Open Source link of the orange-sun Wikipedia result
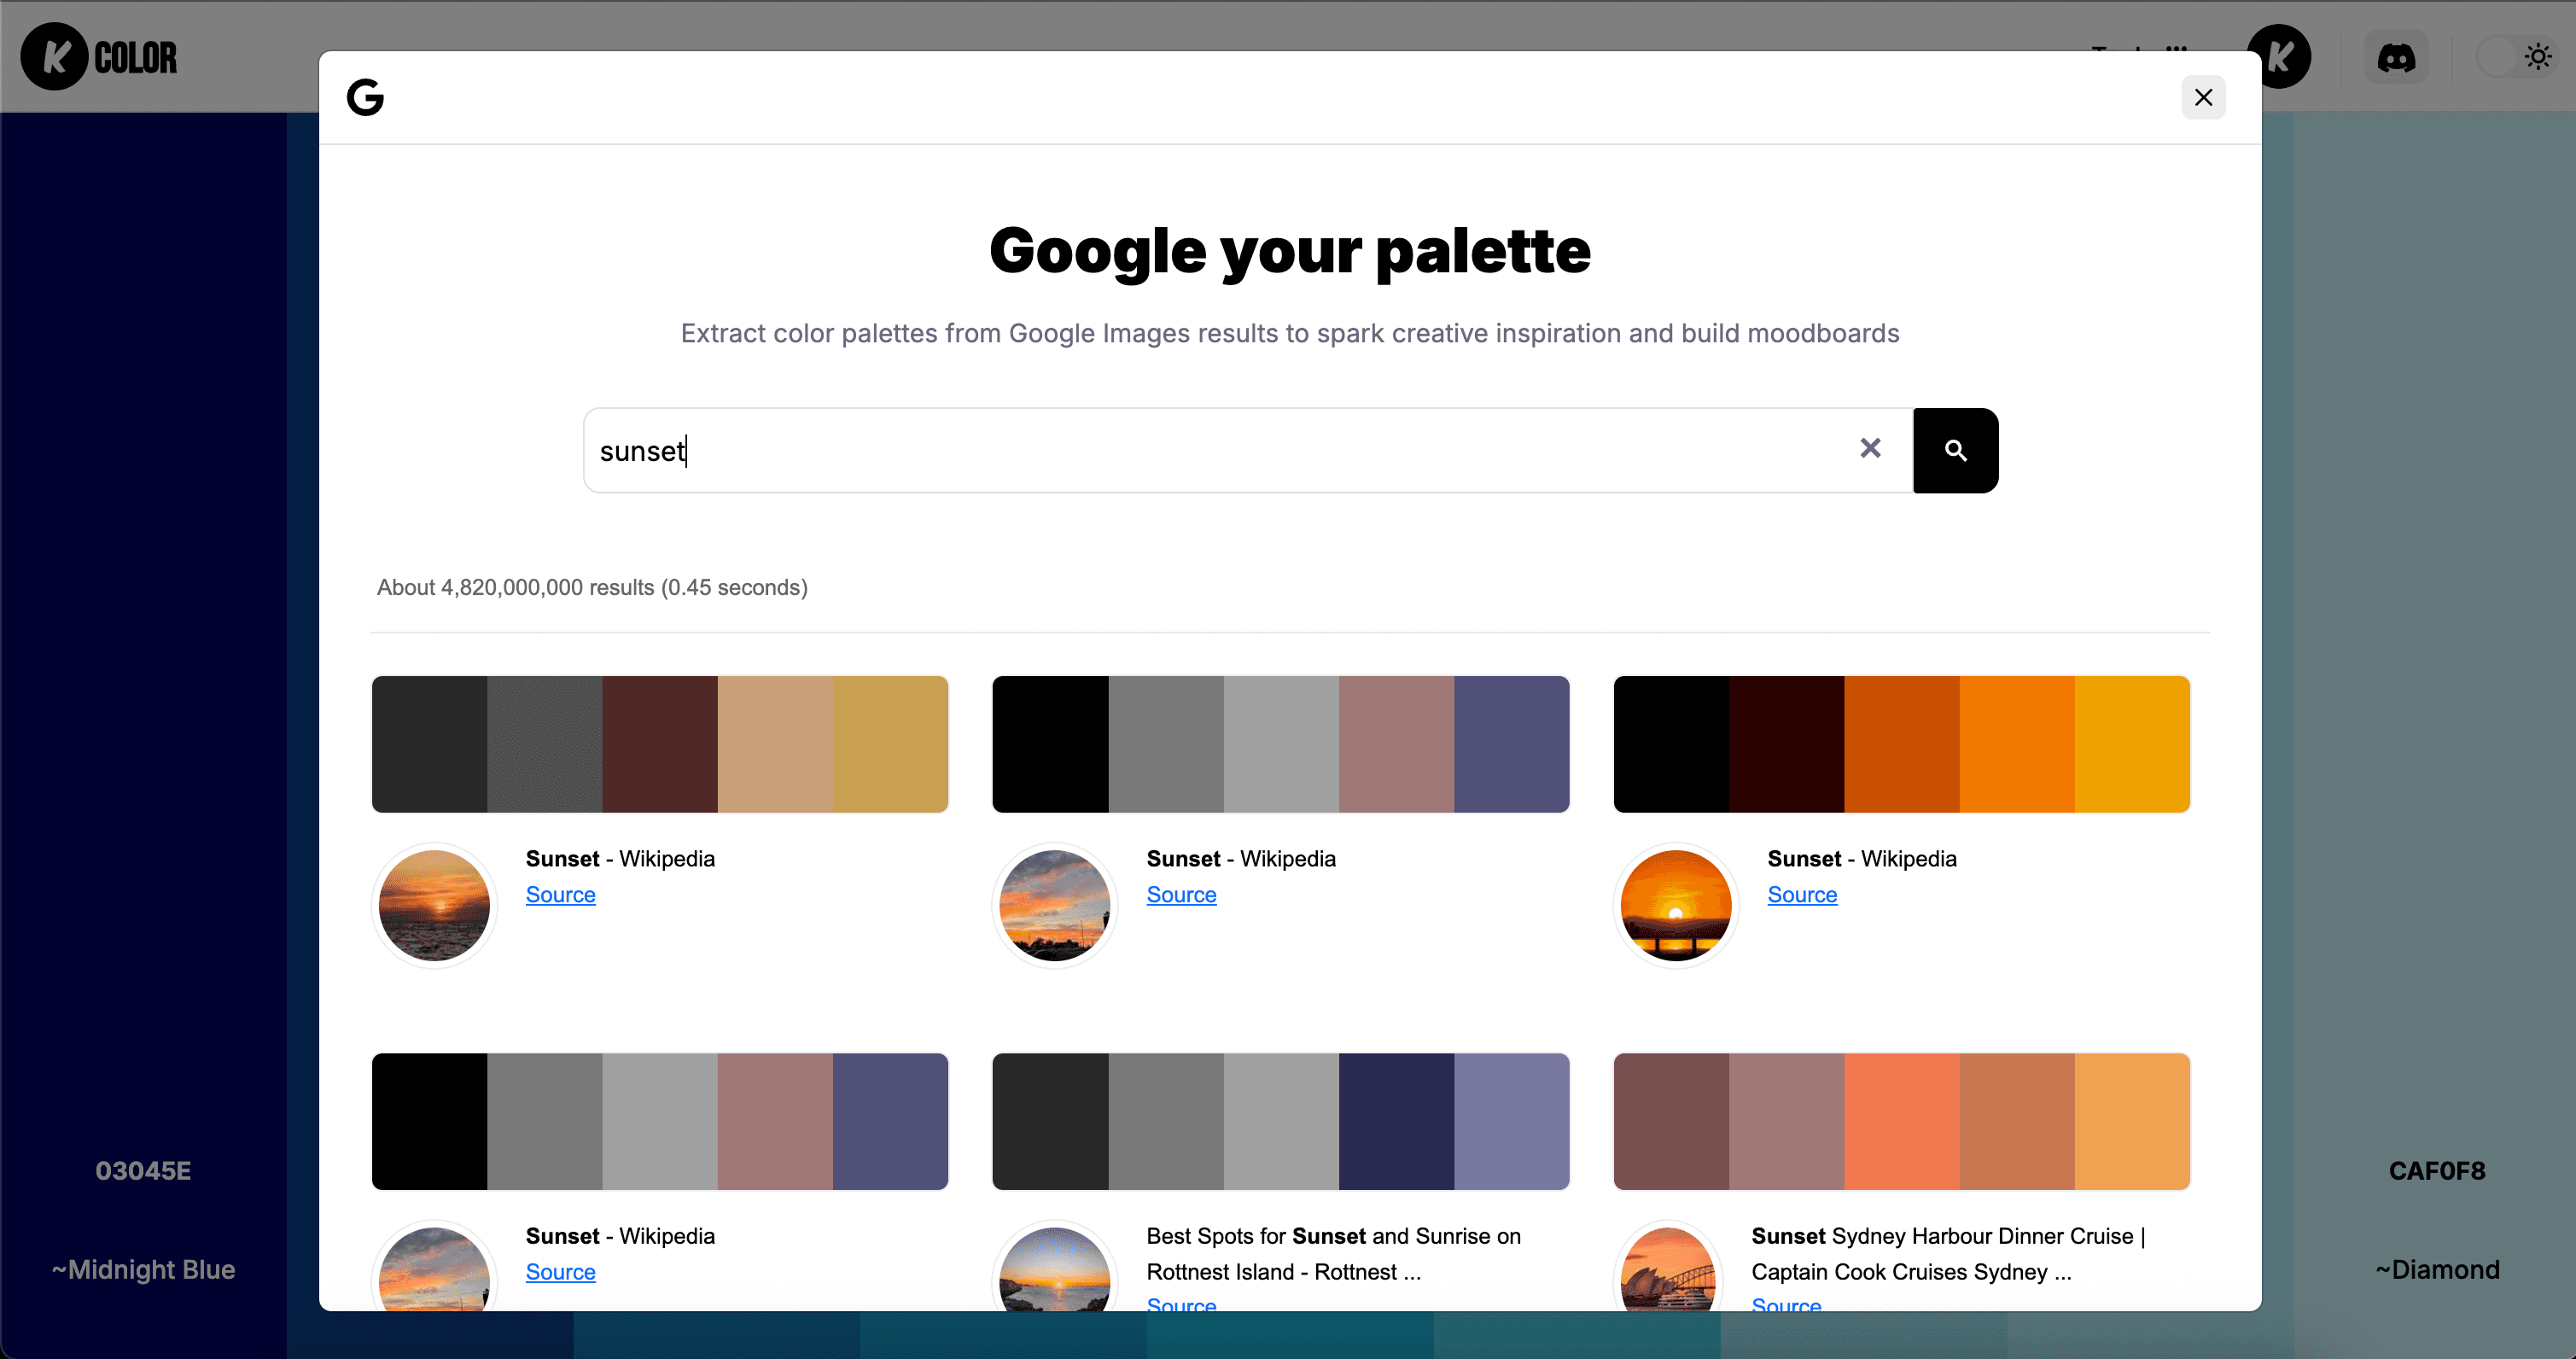 click(x=1802, y=894)
